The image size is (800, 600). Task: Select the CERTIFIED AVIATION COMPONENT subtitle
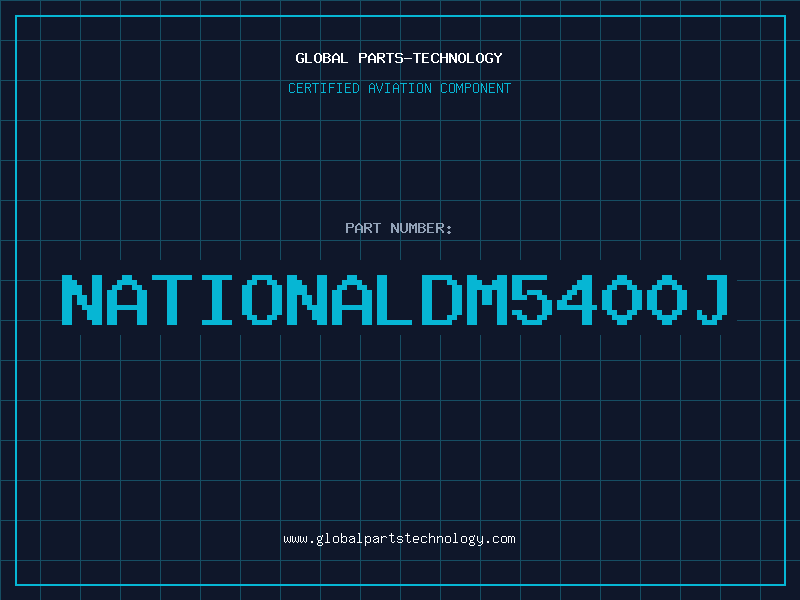[399, 88]
